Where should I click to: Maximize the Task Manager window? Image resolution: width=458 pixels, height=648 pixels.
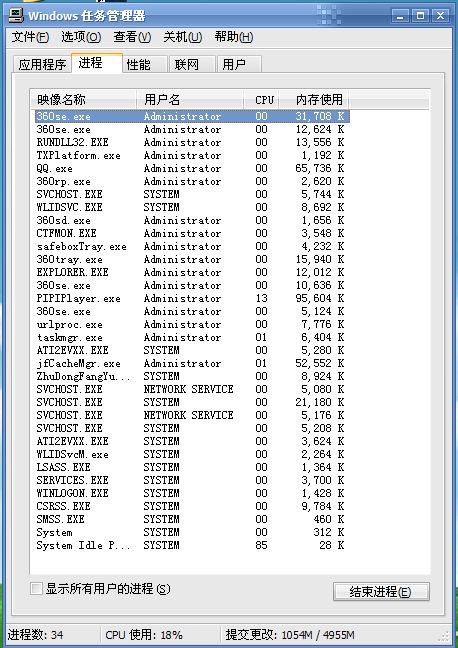[420, 16]
